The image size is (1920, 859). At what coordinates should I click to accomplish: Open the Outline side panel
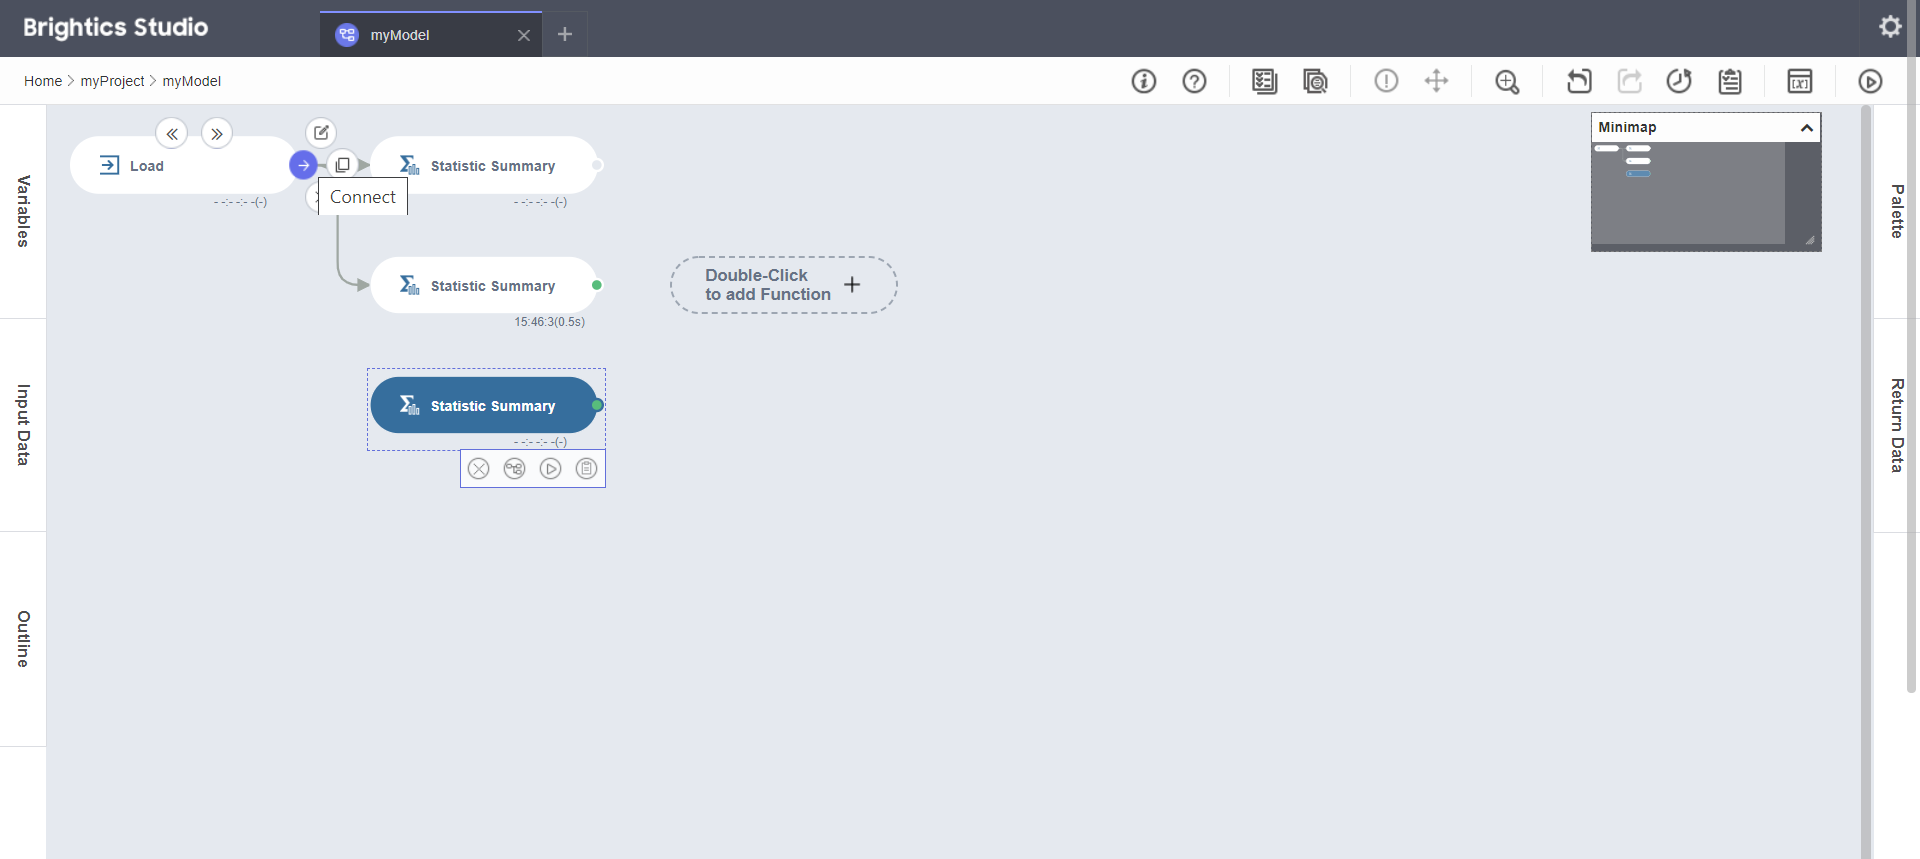[23, 639]
